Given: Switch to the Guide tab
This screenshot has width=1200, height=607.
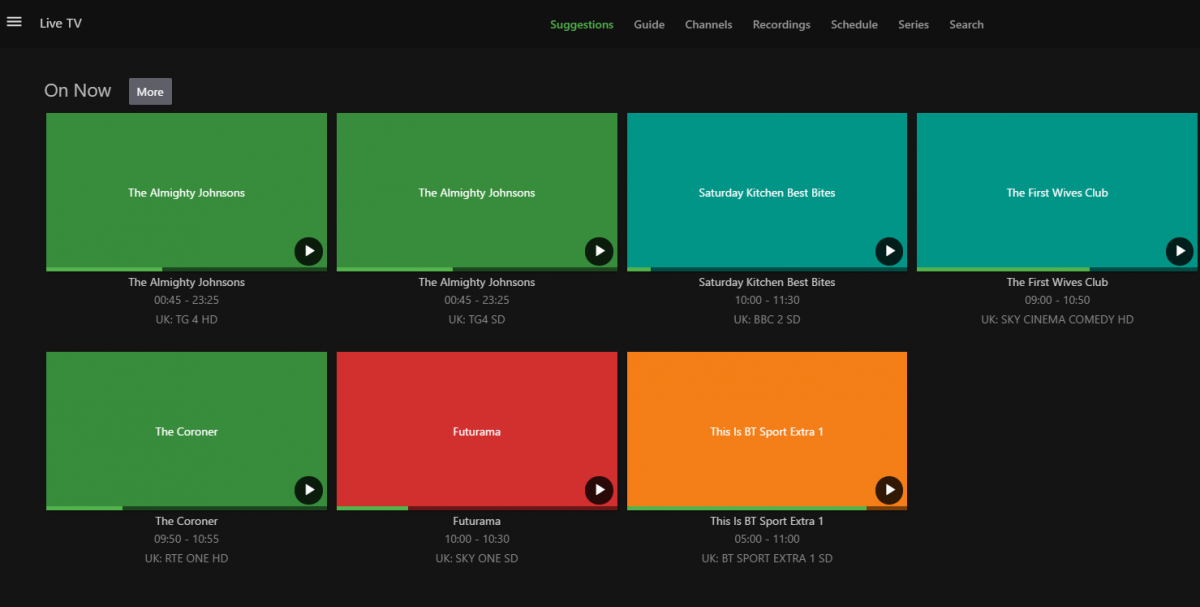Looking at the screenshot, I should point(649,25).
